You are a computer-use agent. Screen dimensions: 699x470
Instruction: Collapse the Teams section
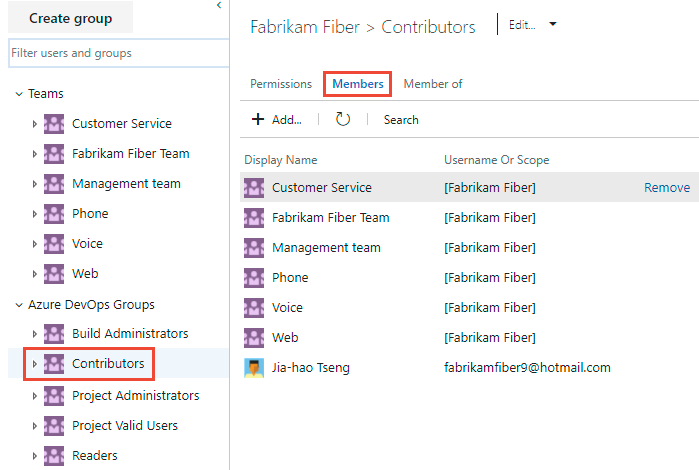click(x=19, y=94)
